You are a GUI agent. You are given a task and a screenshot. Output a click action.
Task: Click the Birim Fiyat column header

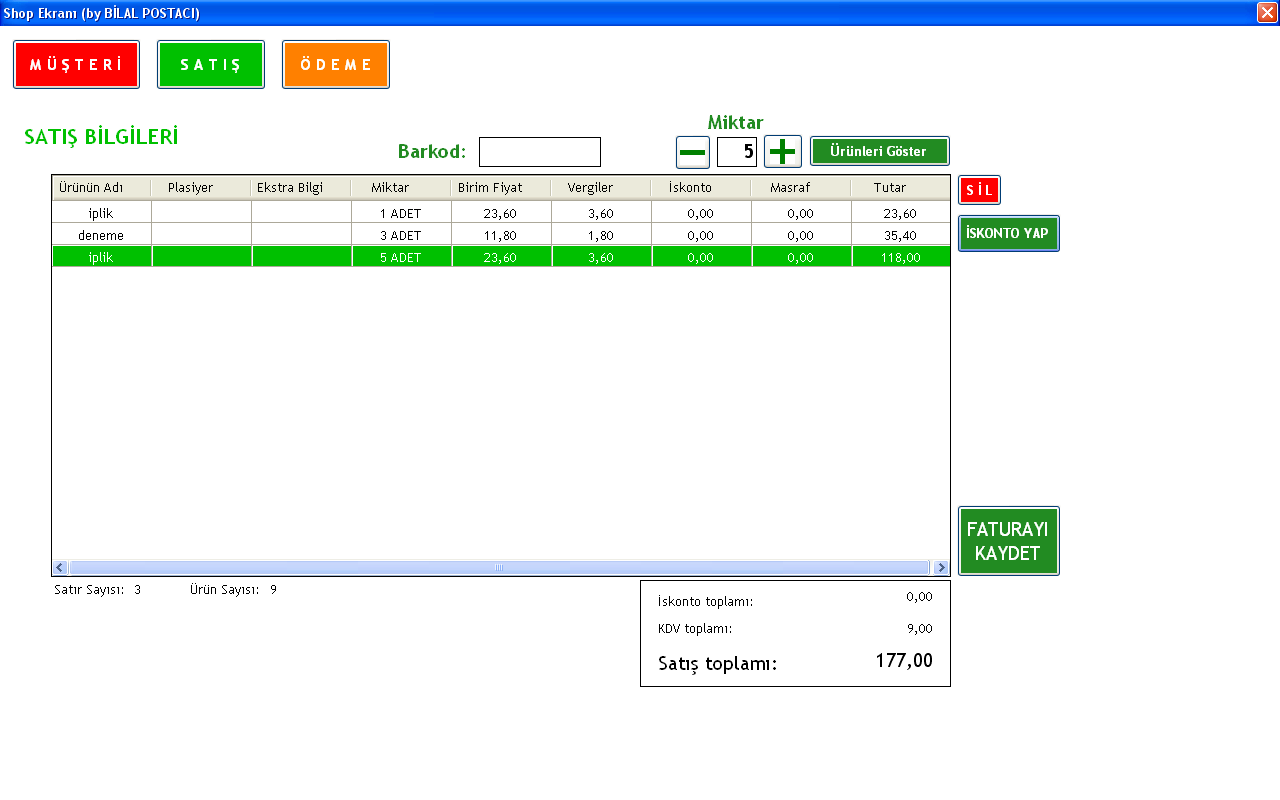(x=490, y=187)
